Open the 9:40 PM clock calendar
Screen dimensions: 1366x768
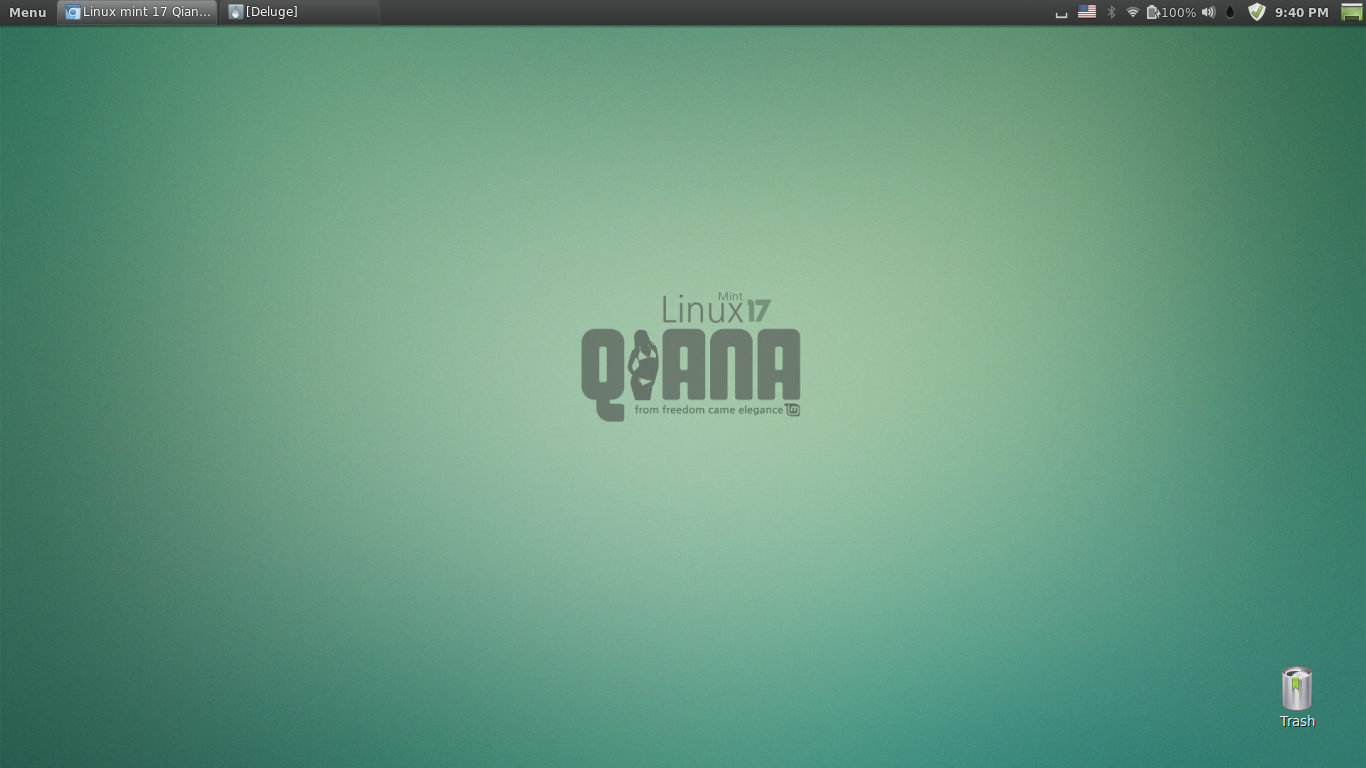(1302, 12)
